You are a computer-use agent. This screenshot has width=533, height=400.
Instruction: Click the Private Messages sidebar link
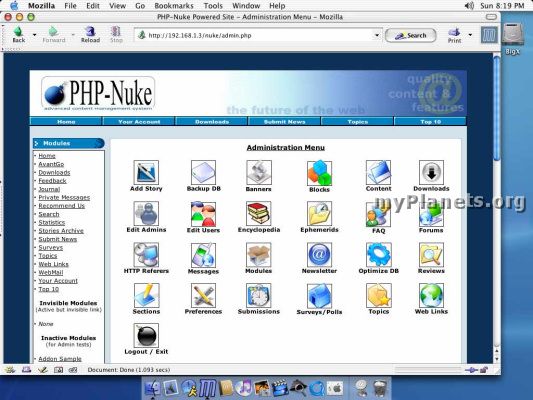(x=64, y=197)
